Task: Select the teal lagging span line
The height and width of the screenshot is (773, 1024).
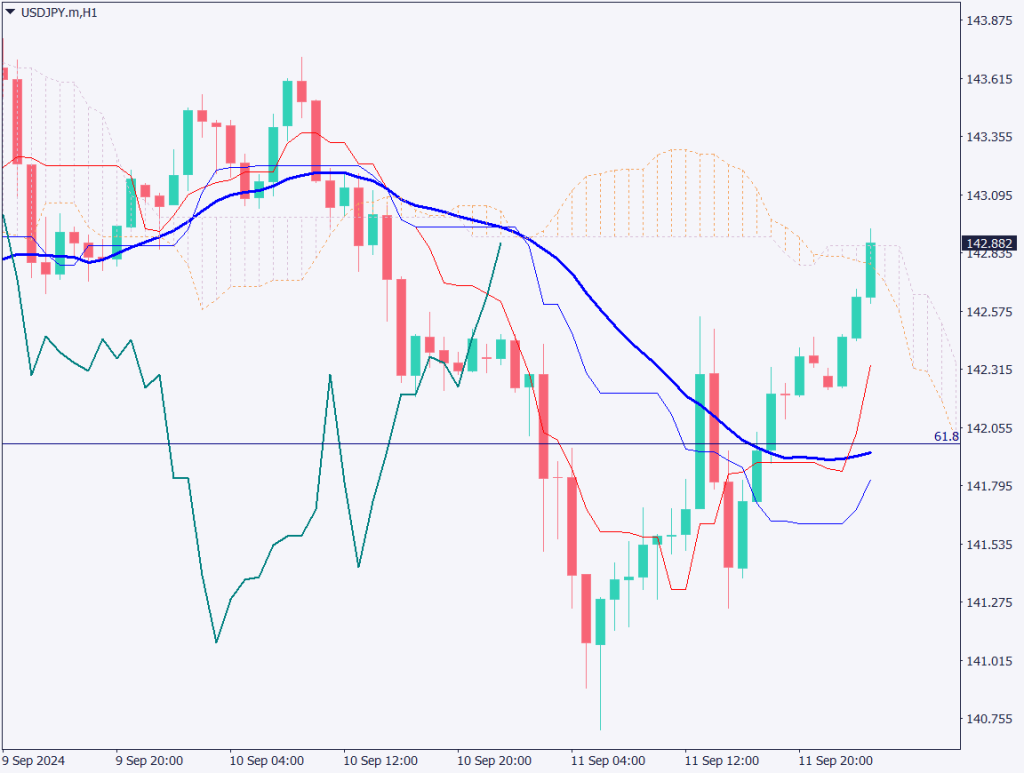Action: pyautogui.click(x=190, y=560)
